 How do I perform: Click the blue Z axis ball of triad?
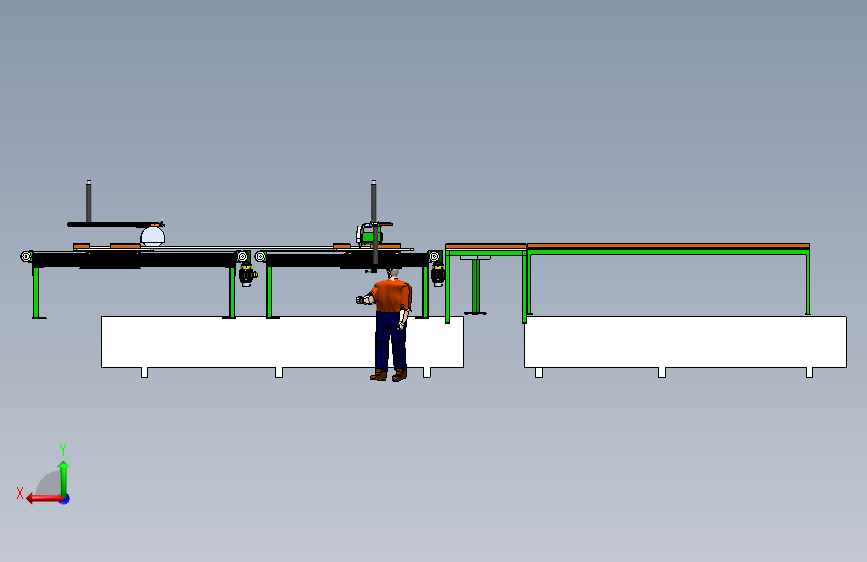pos(65,499)
